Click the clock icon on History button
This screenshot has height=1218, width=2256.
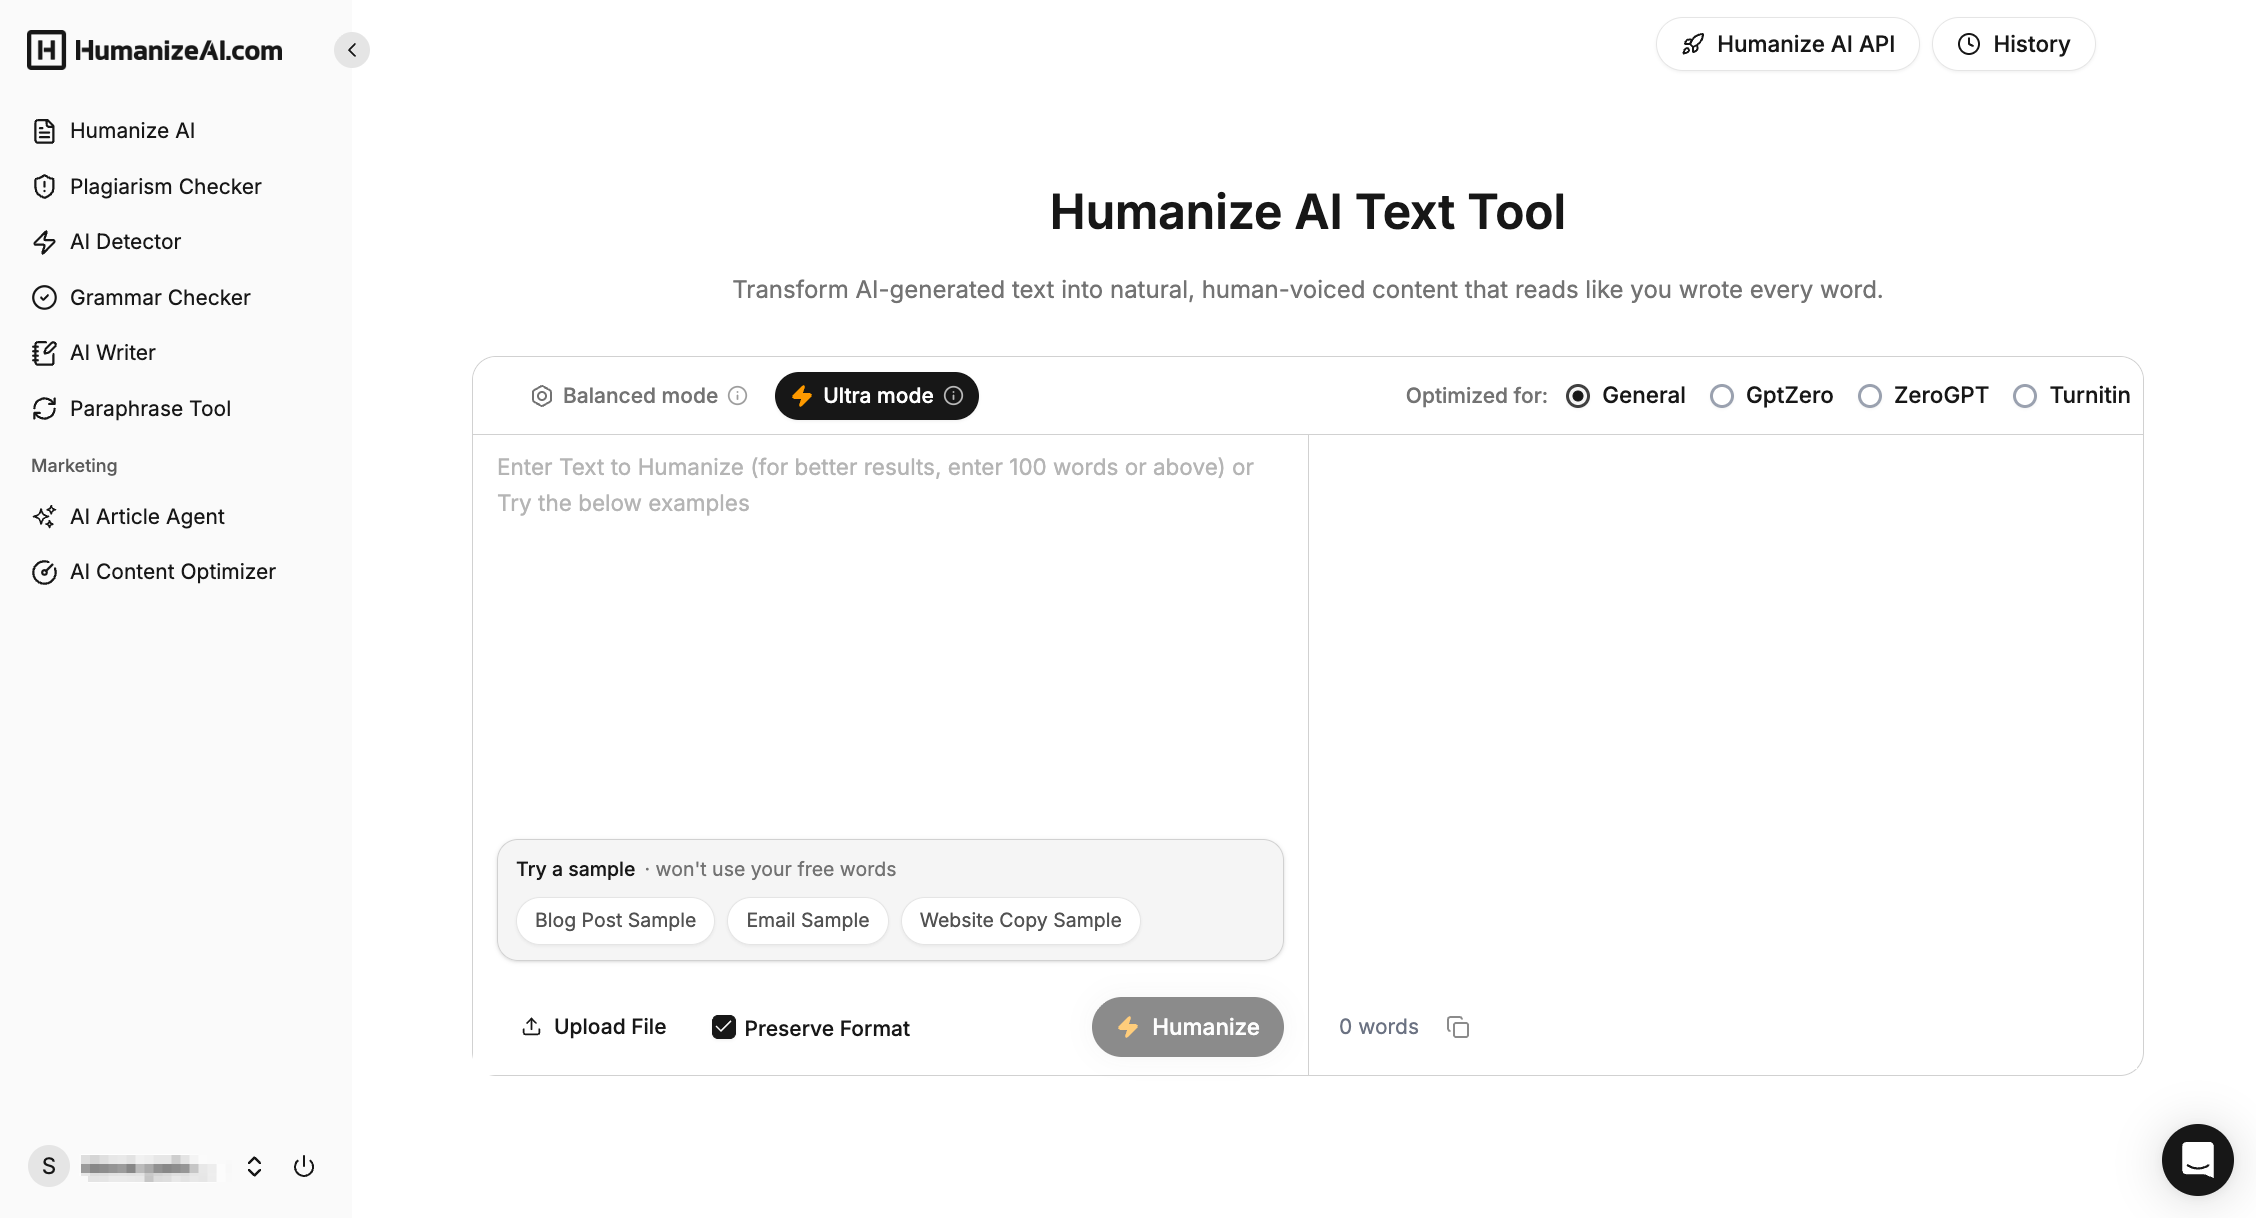[1969, 44]
